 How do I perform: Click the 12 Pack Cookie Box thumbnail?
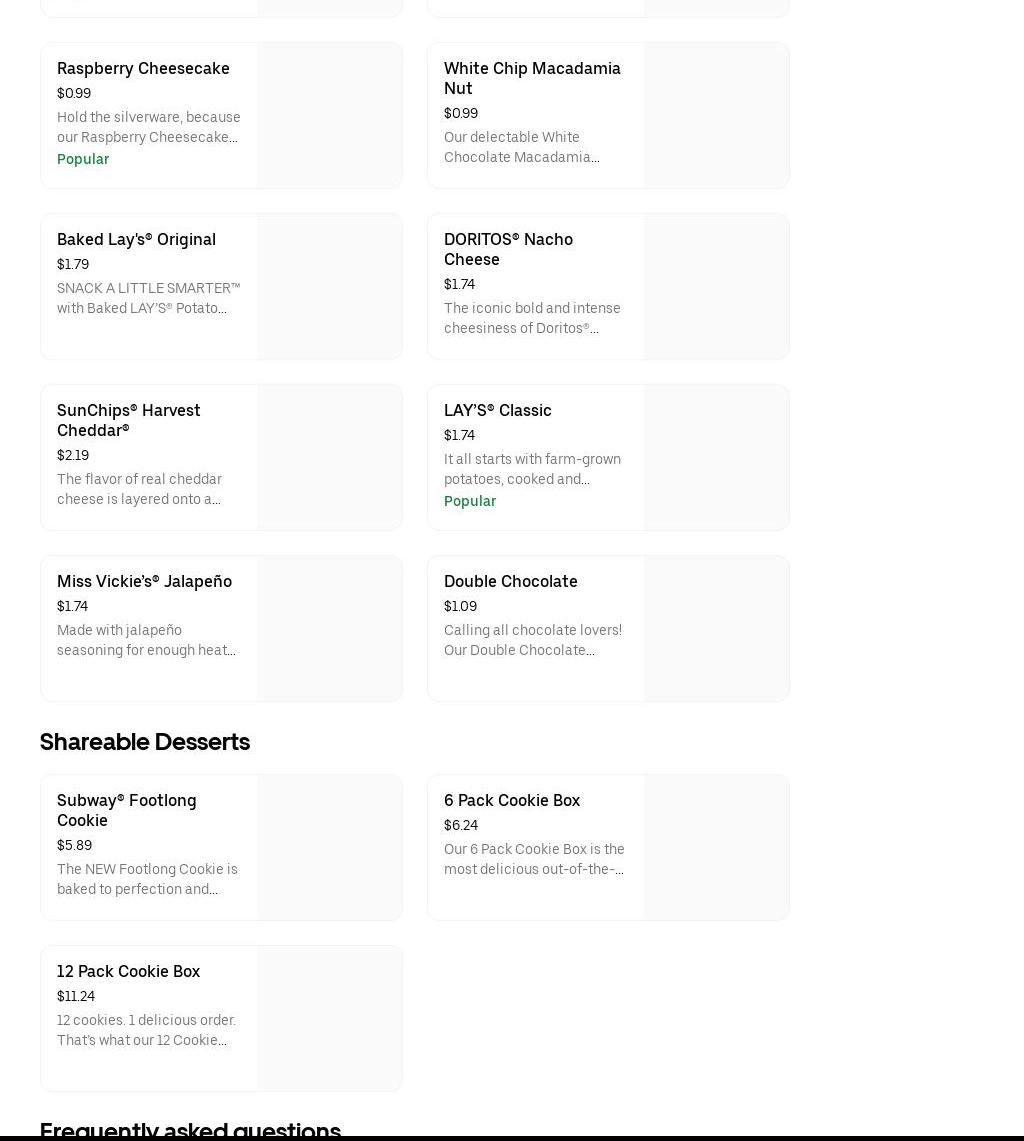coord(329,1018)
